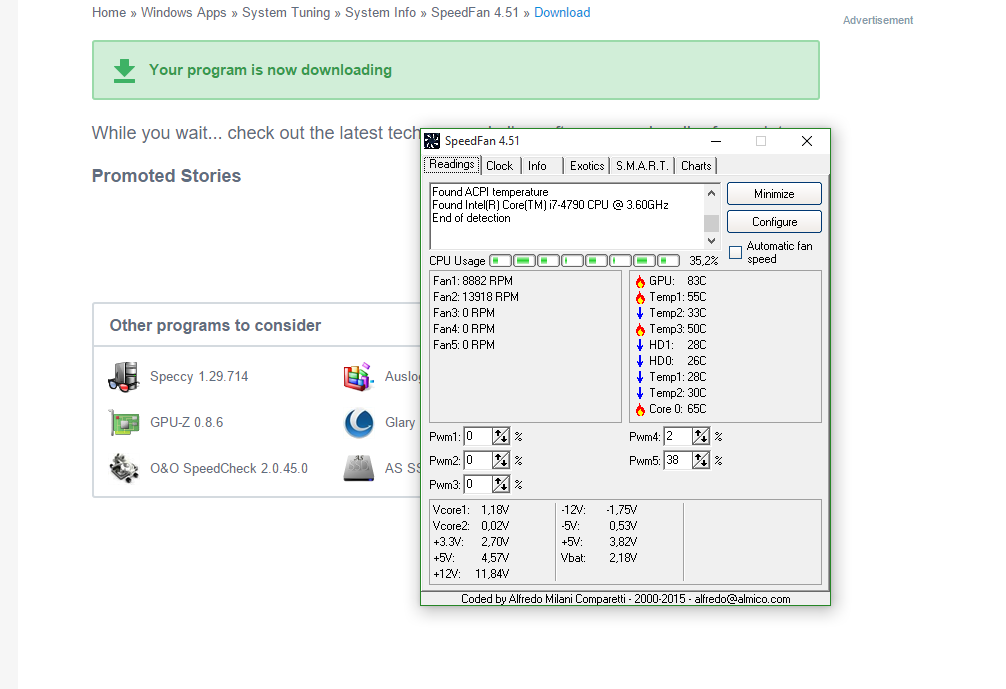Open the O&O SpeedCheck 2.0.45.0 link

click(x=229, y=469)
